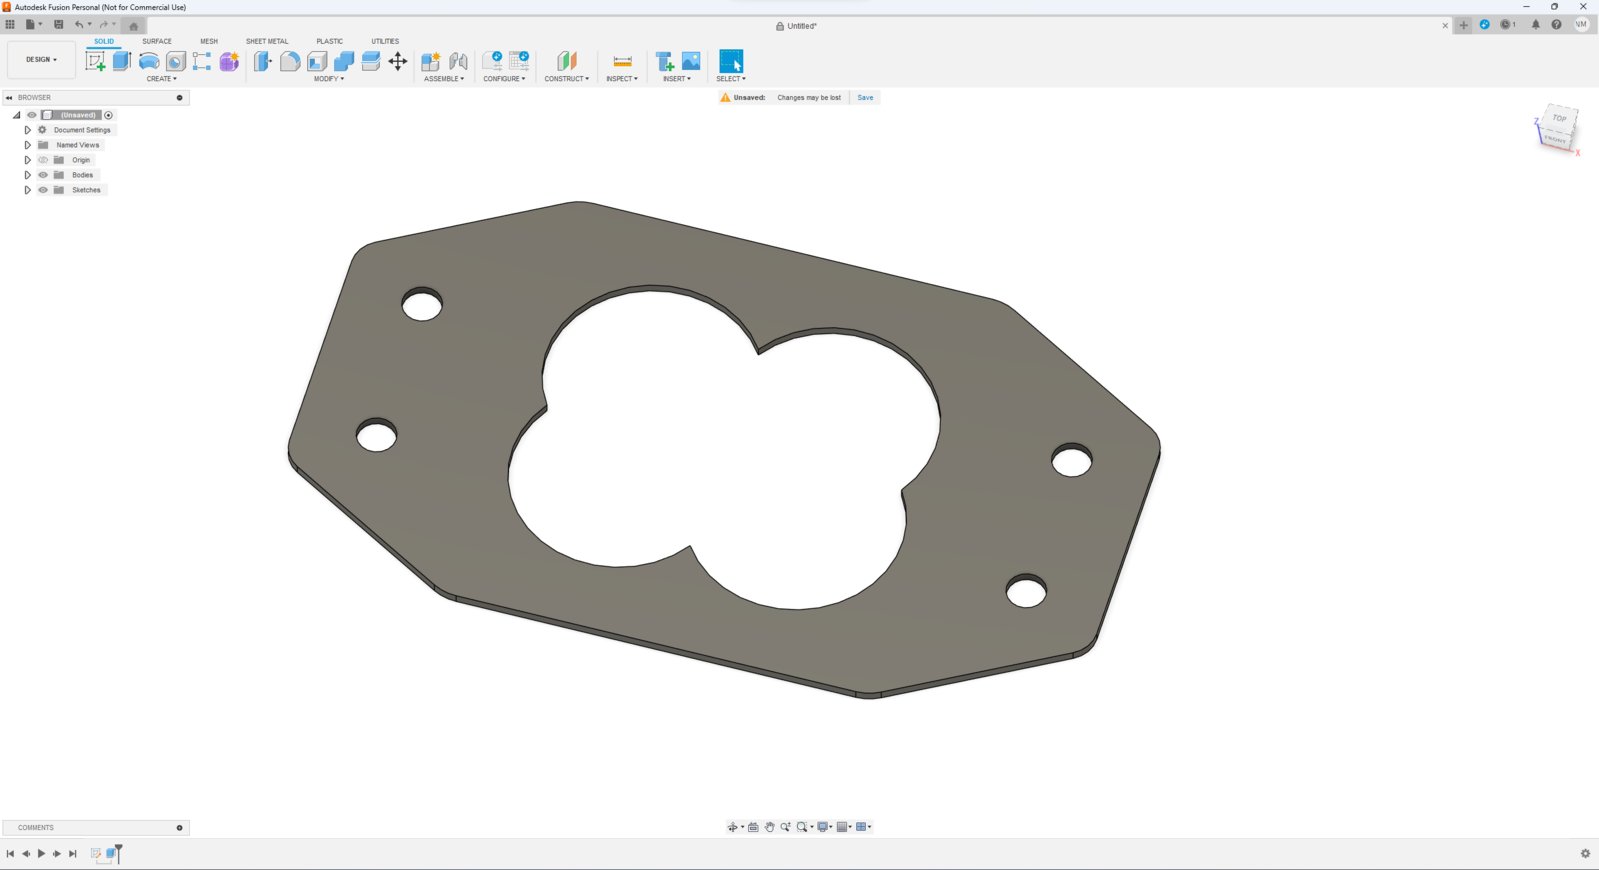1599x870 pixels.
Task: Open the MODIFY dropdown menu
Action: click(329, 79)
